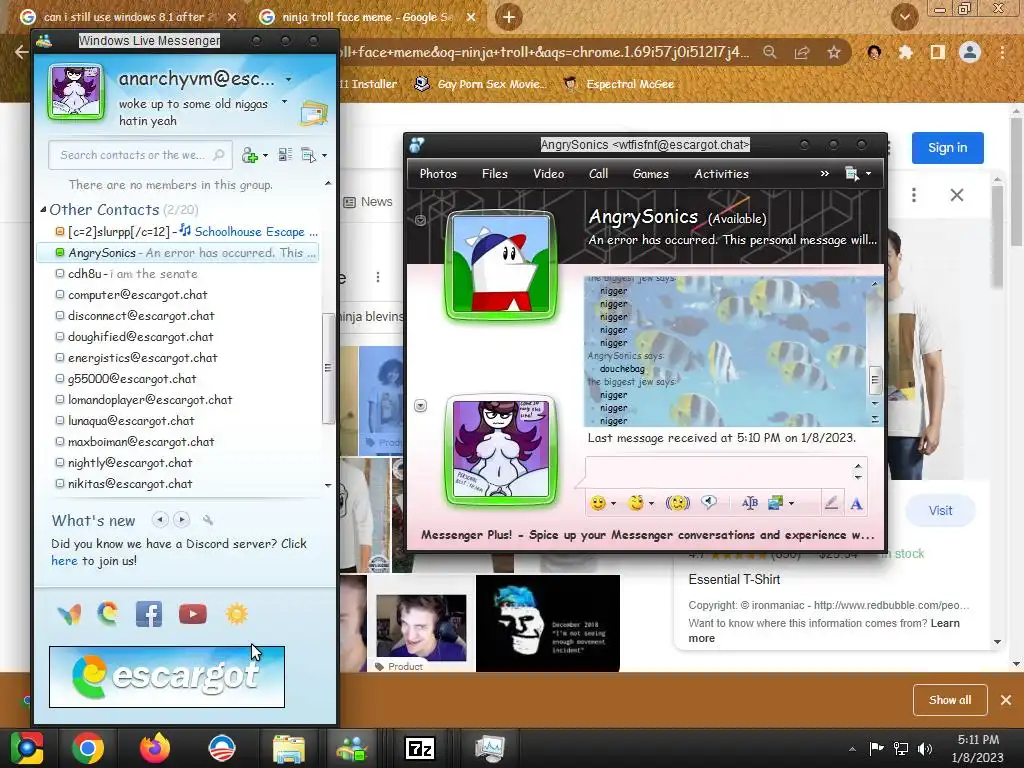Click the Show all downloads button
The height and width of the screenshot is (768, 1024).
coord(950,700)
